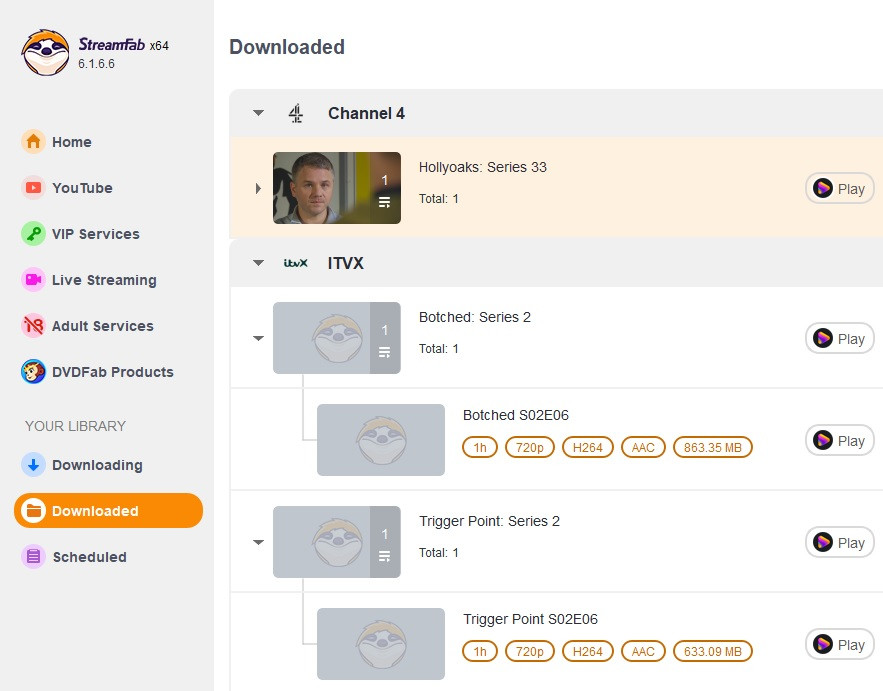Collapse the Trigger Point Series 2 row
This screenshot has height=691, width=883.
tap(258, 542)
